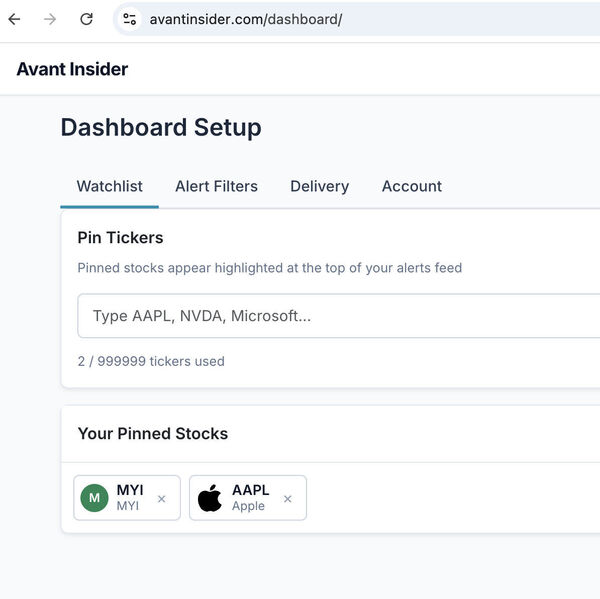Remove the MYI pinned stock

tap(161, 499)
